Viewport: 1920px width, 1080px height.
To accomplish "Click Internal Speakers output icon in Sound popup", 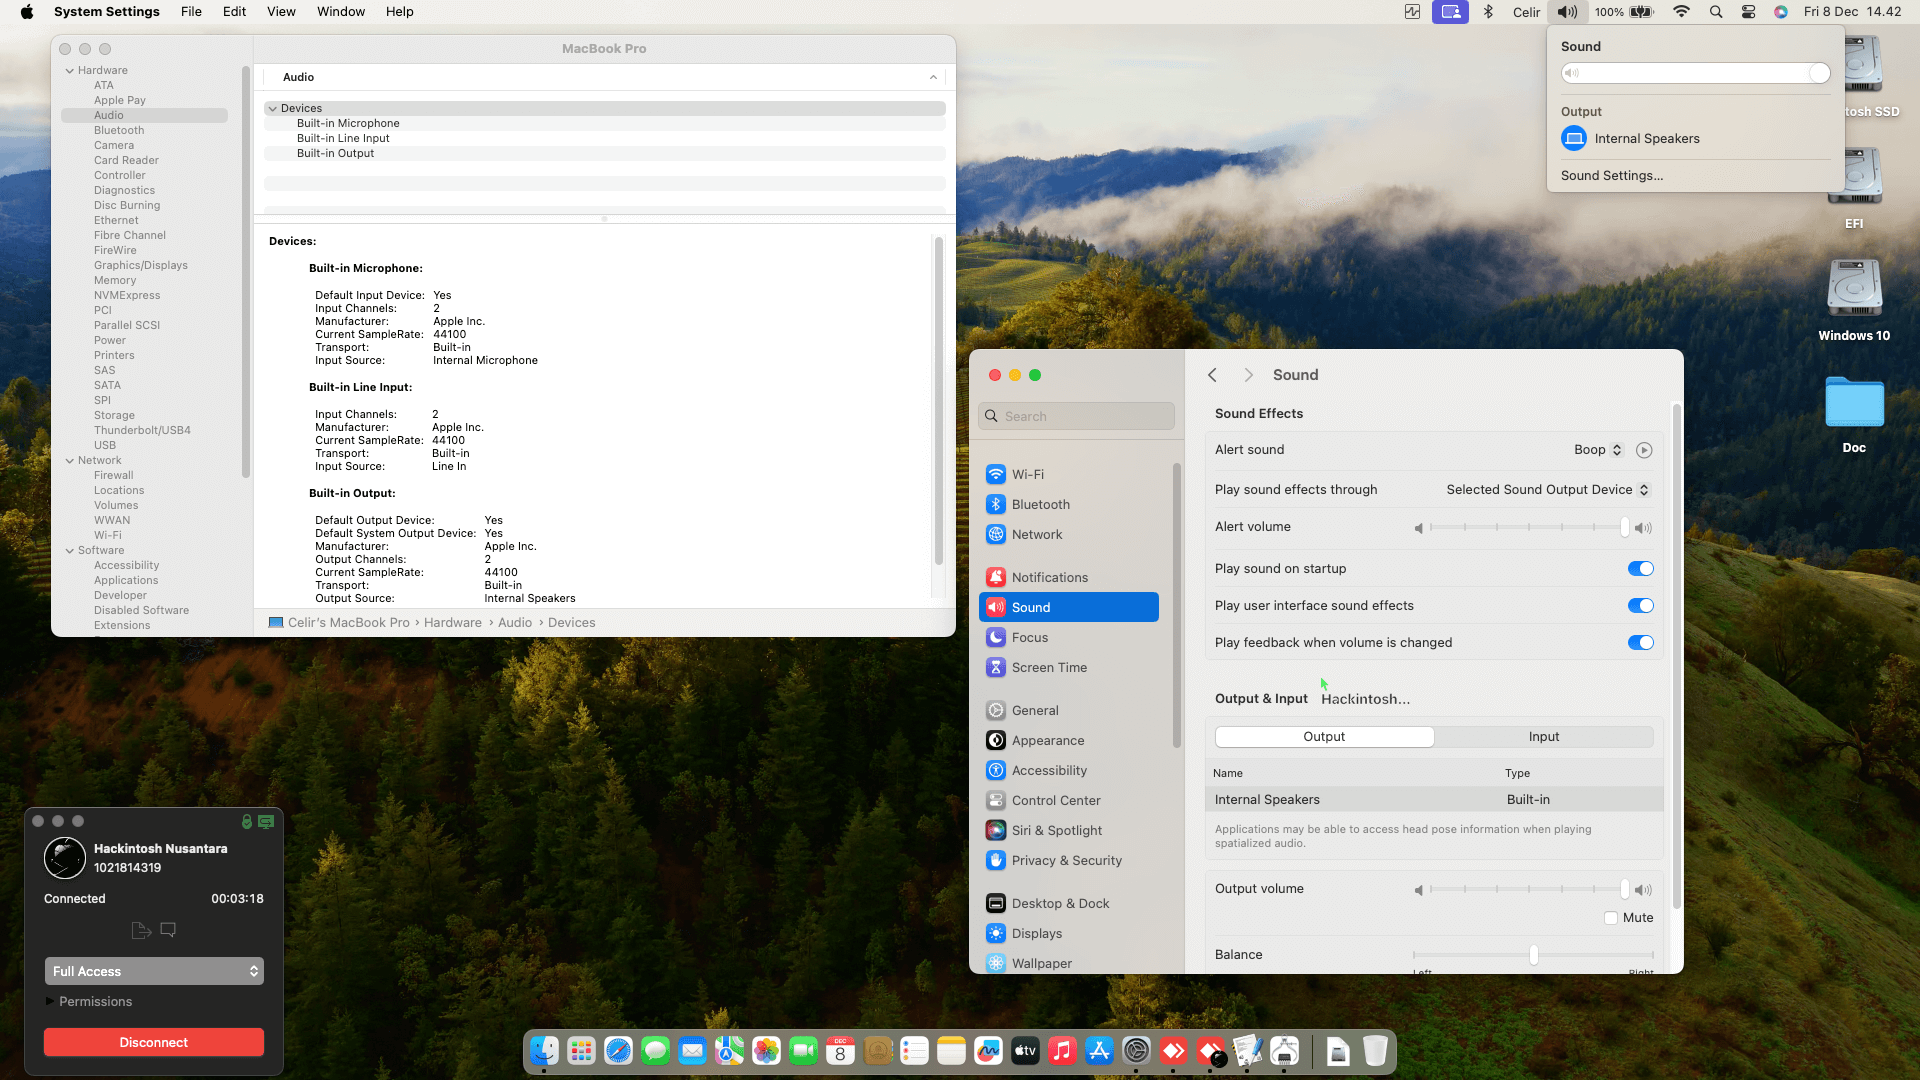I will pos(1574,139).
